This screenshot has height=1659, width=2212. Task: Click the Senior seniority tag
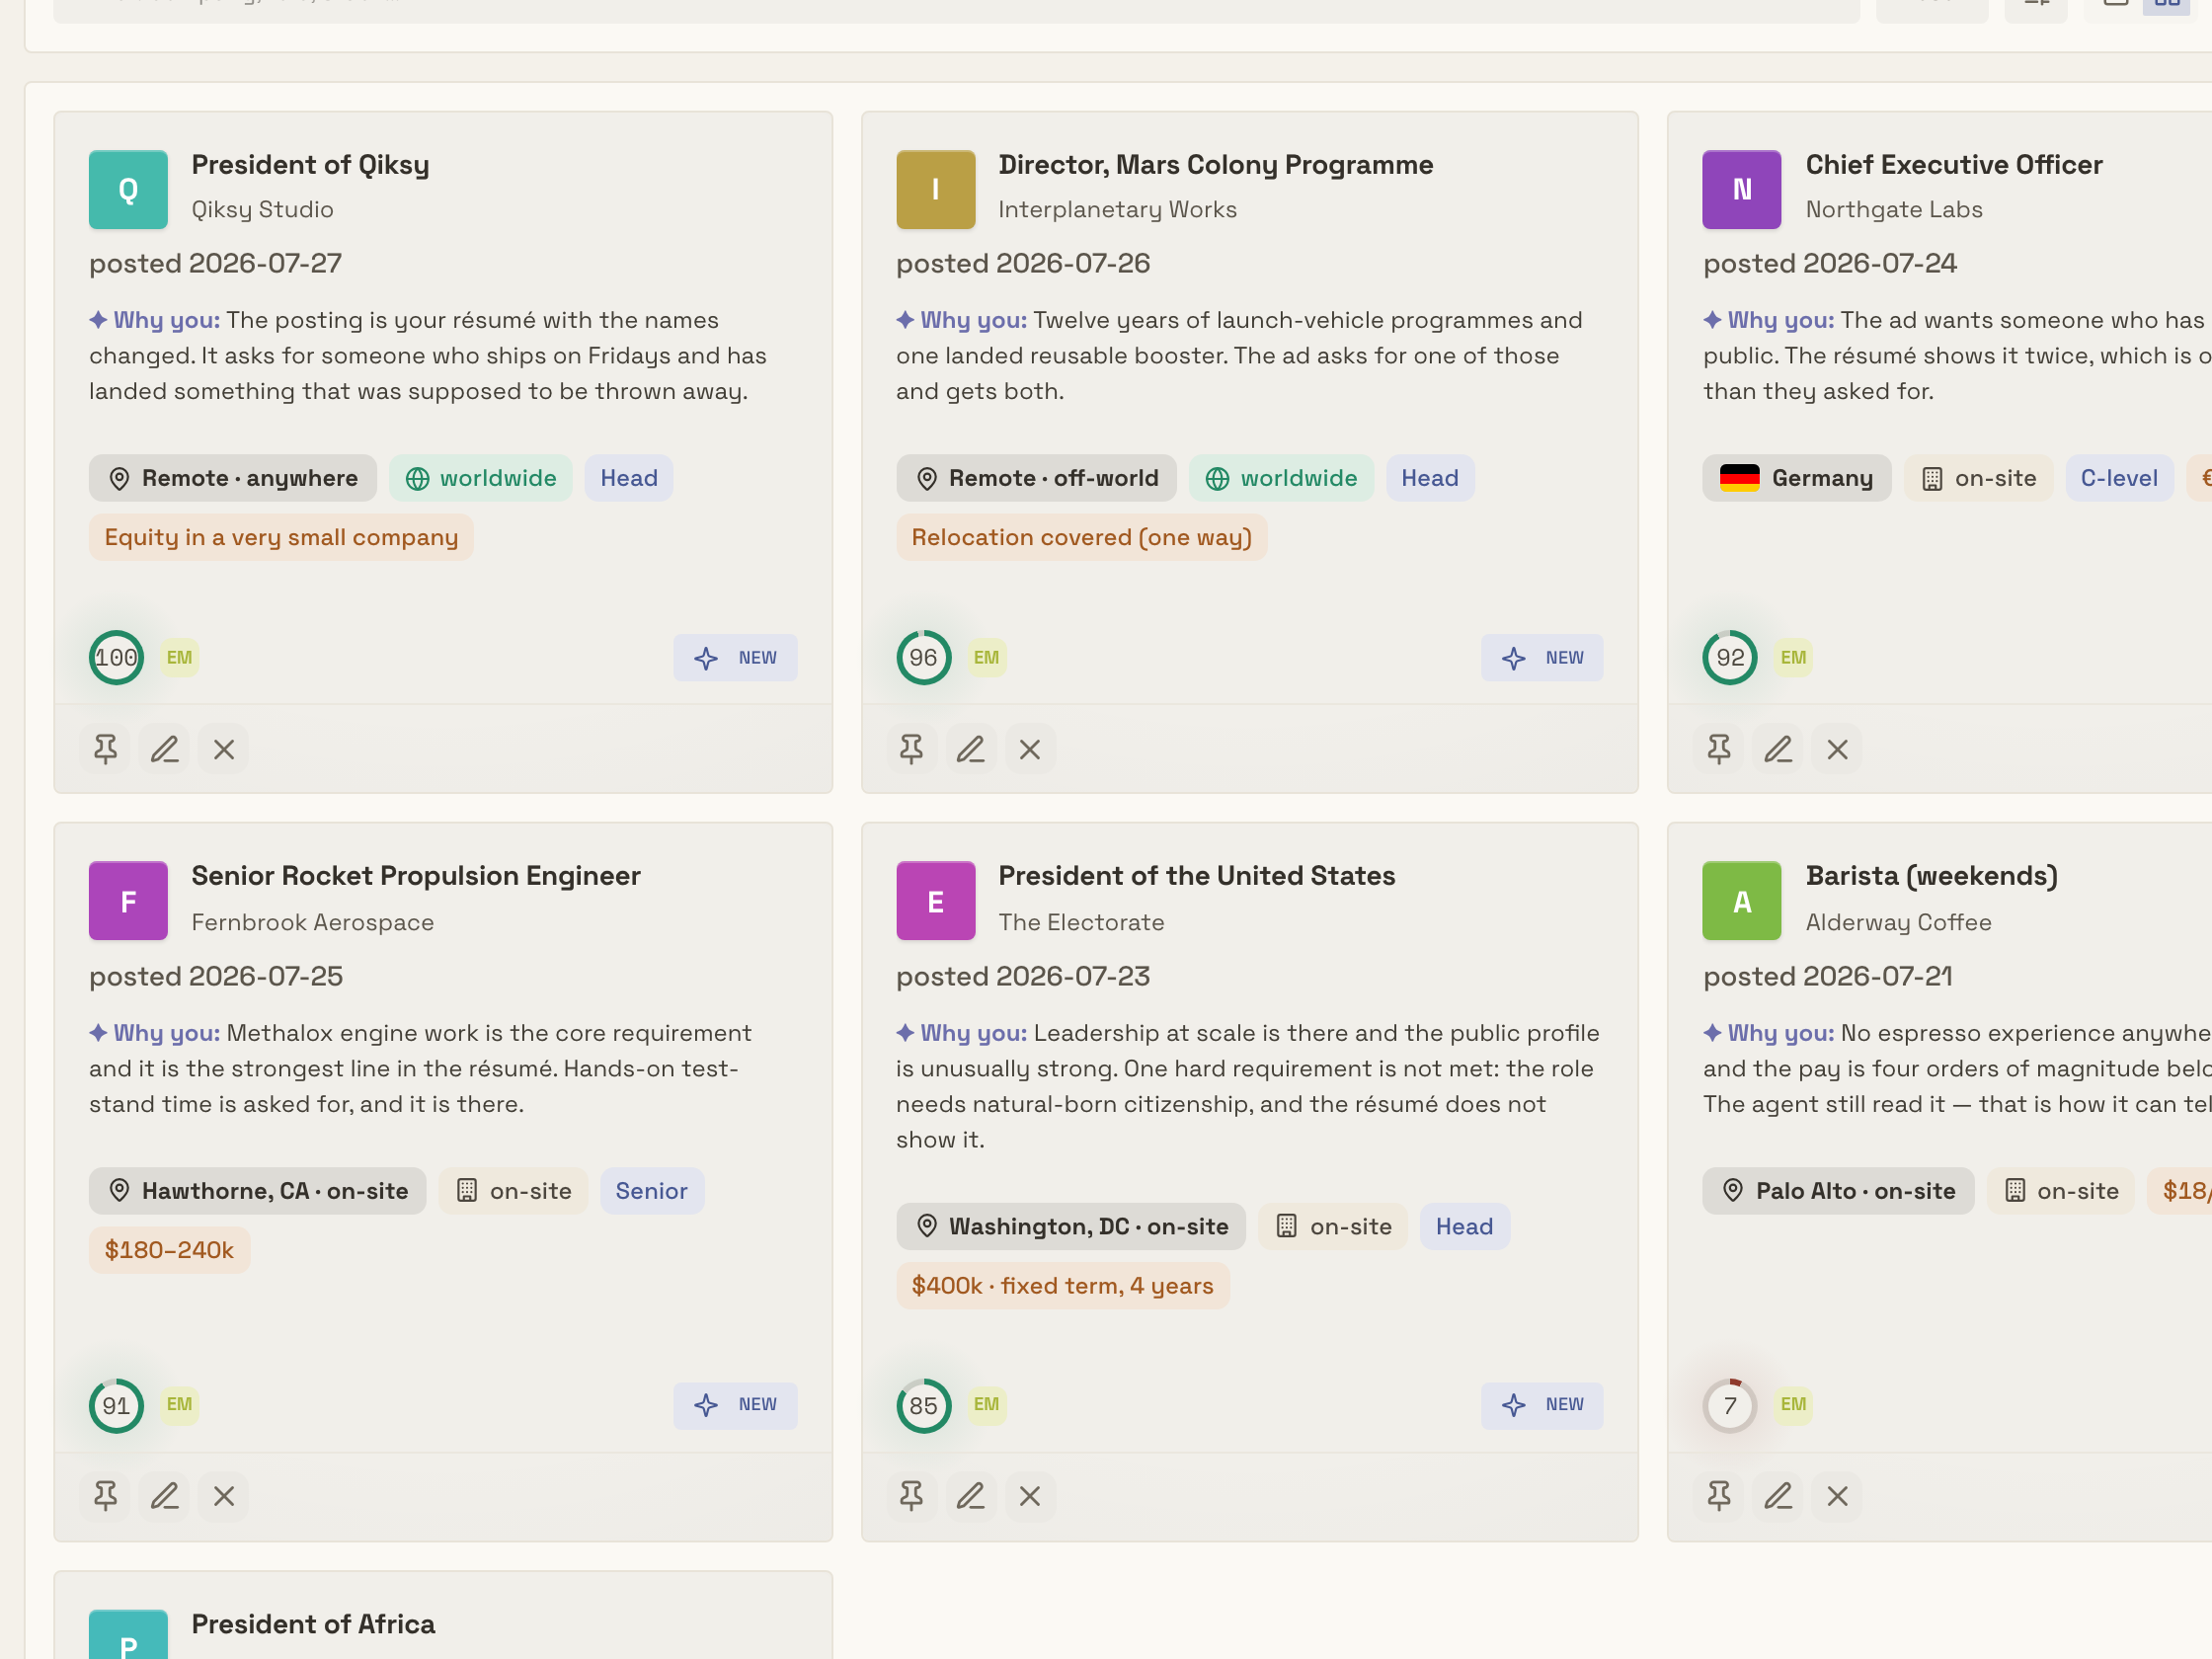[652, 1191]
